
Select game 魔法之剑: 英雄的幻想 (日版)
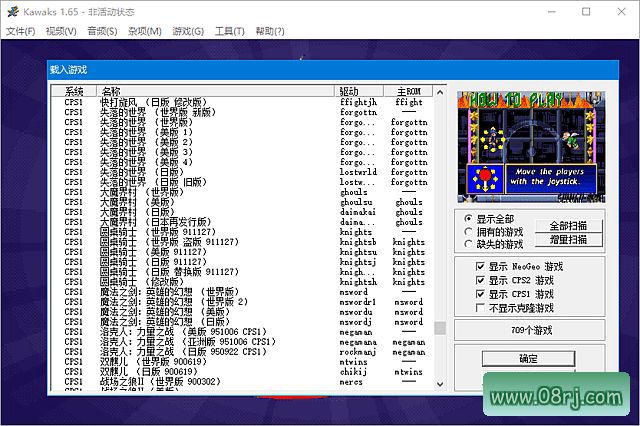pos(242,322)
